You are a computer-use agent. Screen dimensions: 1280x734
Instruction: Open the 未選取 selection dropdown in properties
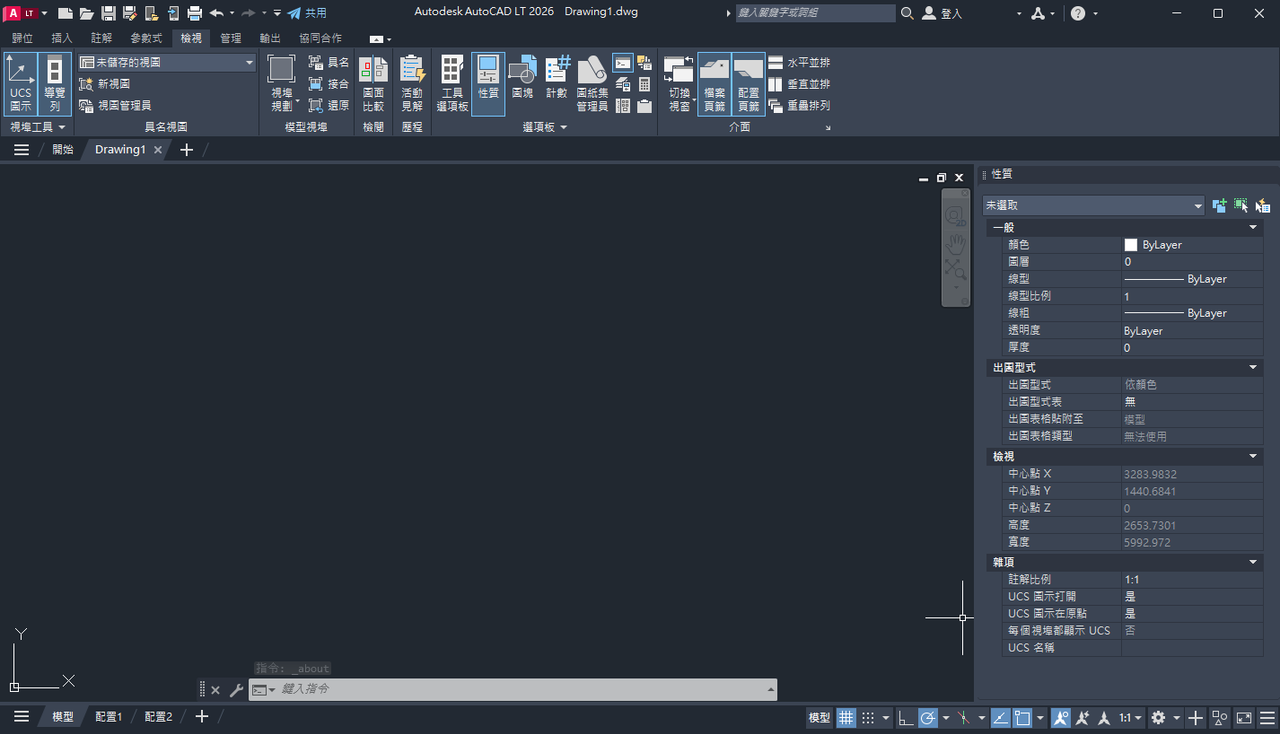tap(1093, 205)
